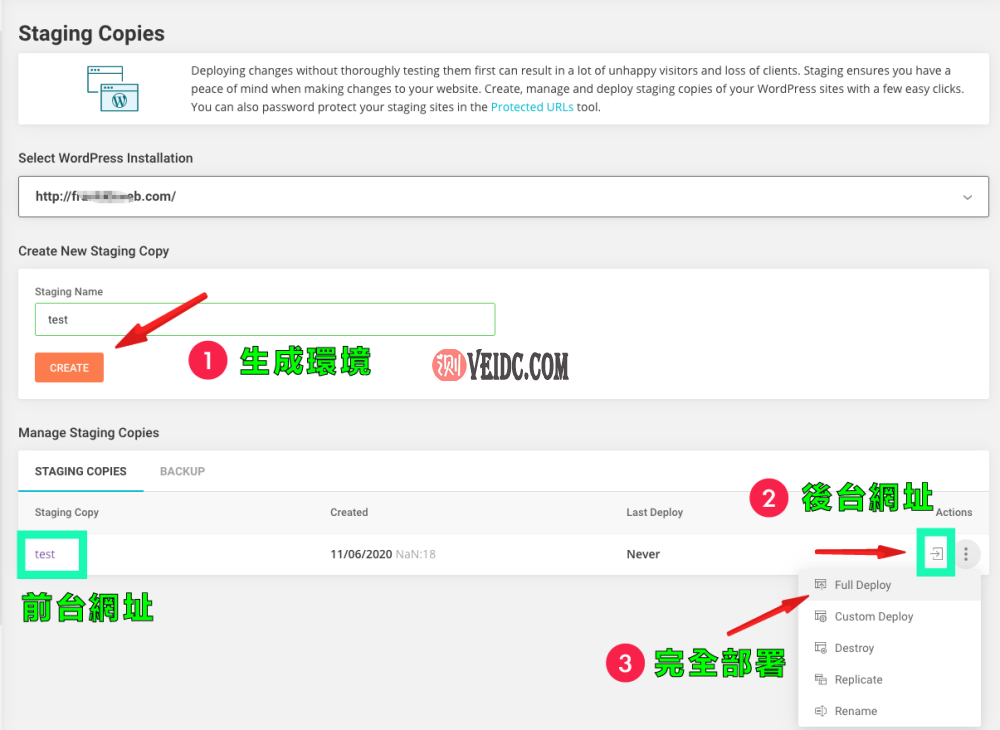Click the Last Deploy column header
Screen dimensions: 1000x730
653,512
